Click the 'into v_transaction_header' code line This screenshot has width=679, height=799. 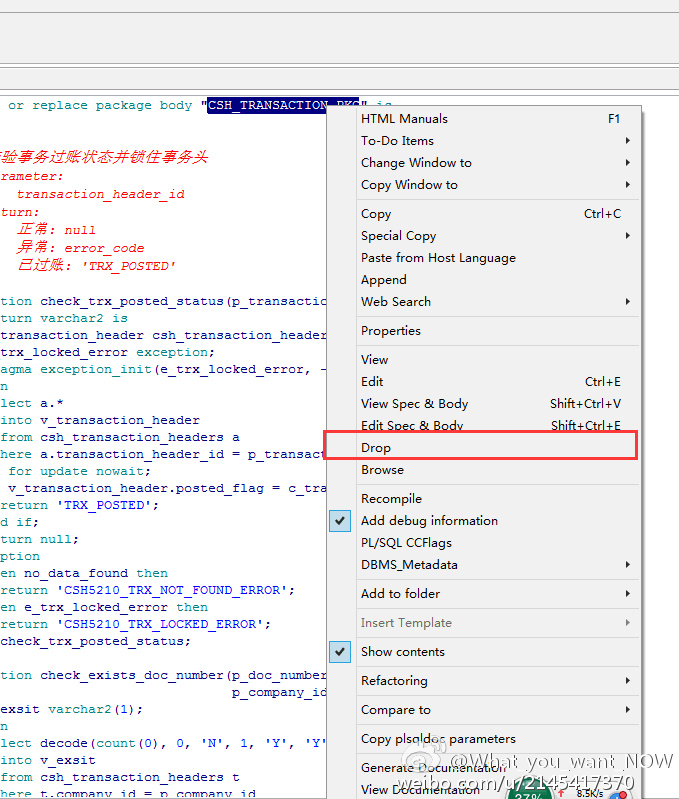pyautogui.click(x=100, y=420)
